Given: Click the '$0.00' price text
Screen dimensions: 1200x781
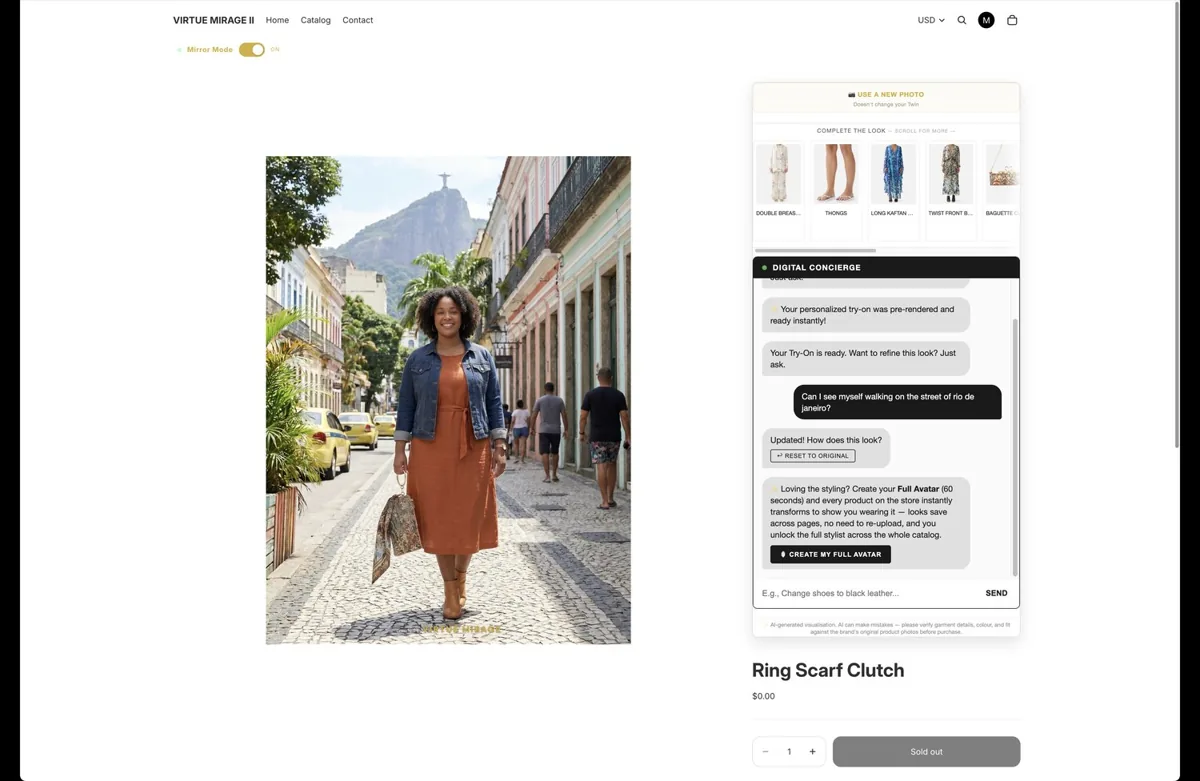Looking at the screenshot, I should coord(763,696).
